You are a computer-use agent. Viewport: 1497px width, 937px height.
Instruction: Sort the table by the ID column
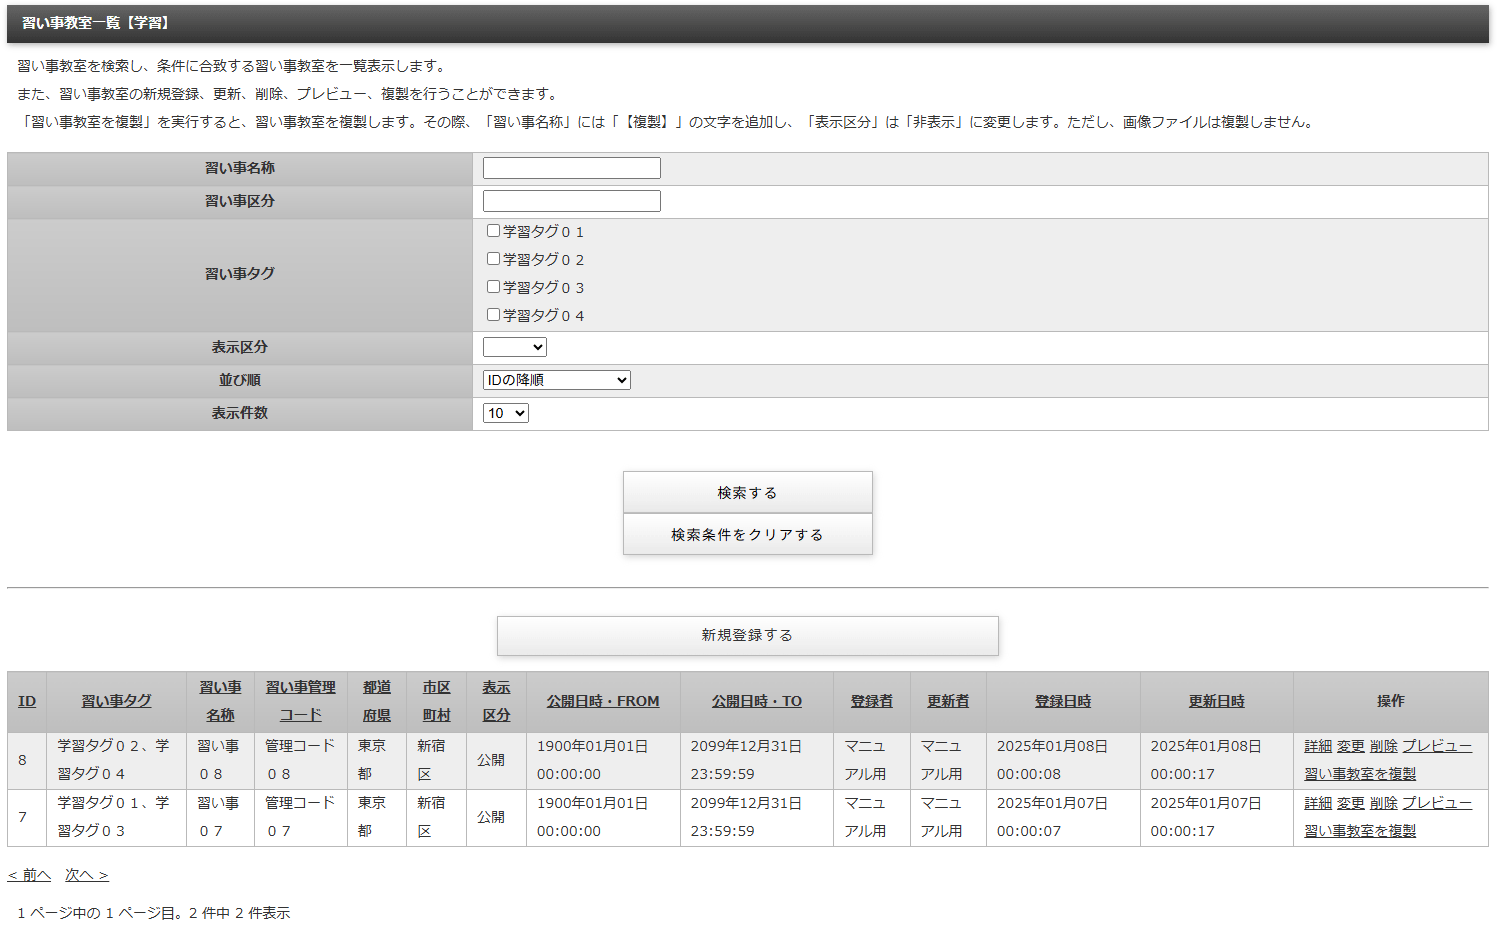[x=26, y=701]
